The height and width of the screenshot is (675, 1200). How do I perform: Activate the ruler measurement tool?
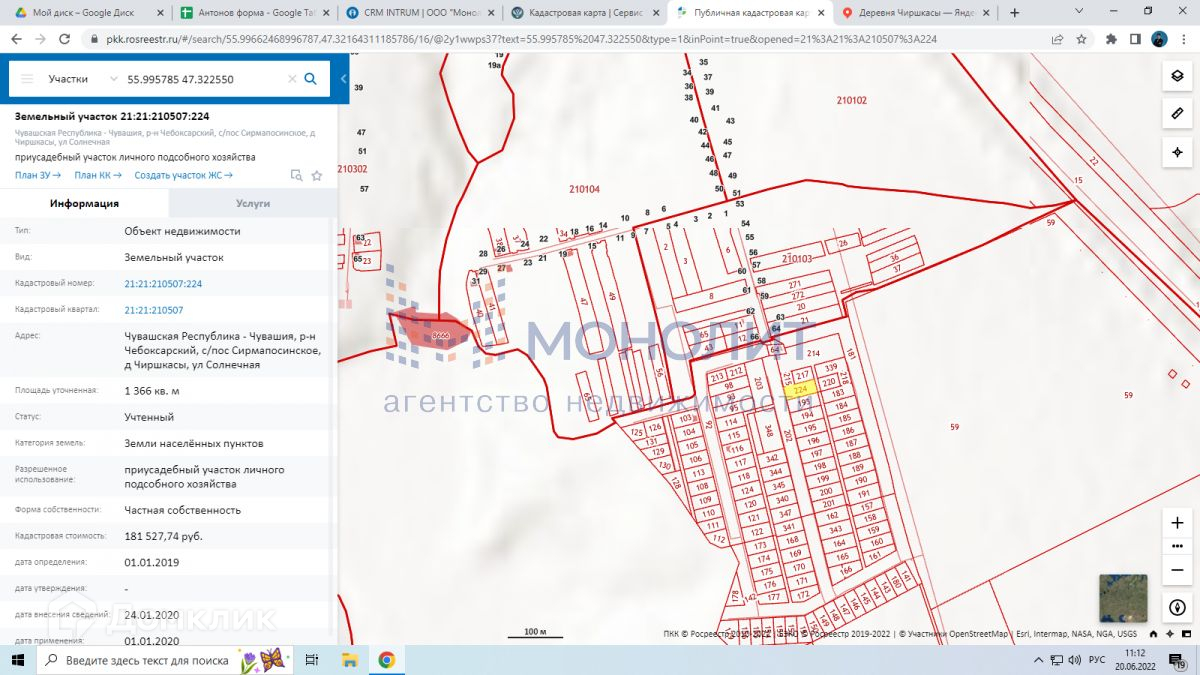(1177, 114)
